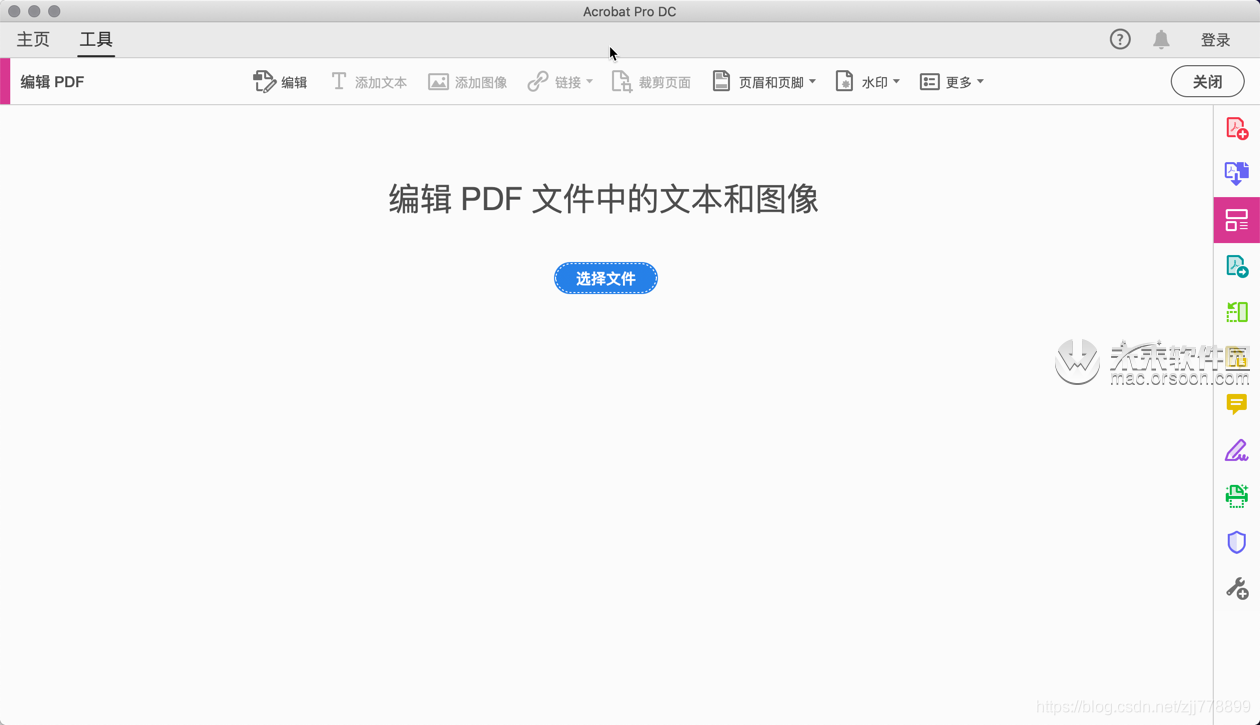Open the green Scan/Print sidebar tool
This screenshot has height=725, width=1260.
click(x=1237, y=496)
